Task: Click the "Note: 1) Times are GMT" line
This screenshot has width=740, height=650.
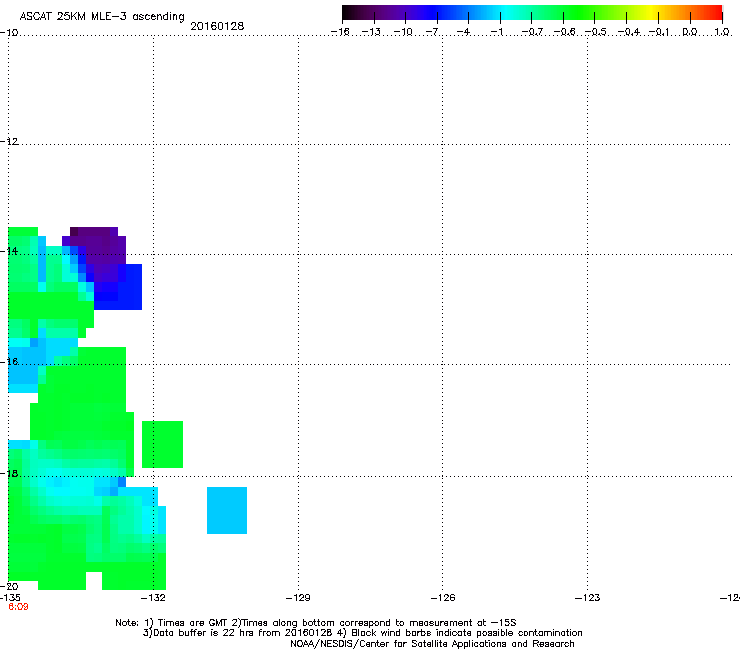Action: 316,623
